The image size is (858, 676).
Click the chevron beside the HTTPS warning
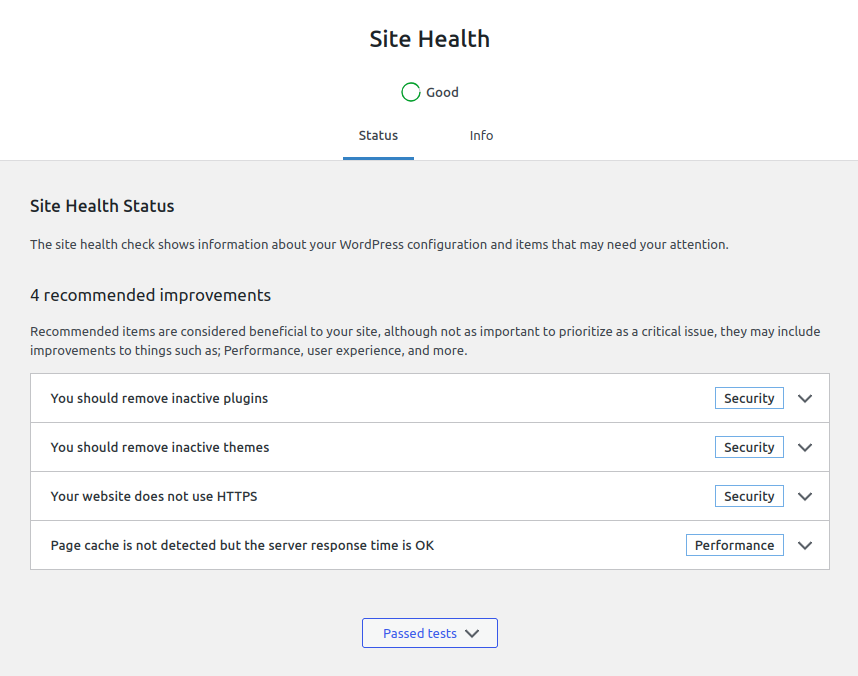805,496
